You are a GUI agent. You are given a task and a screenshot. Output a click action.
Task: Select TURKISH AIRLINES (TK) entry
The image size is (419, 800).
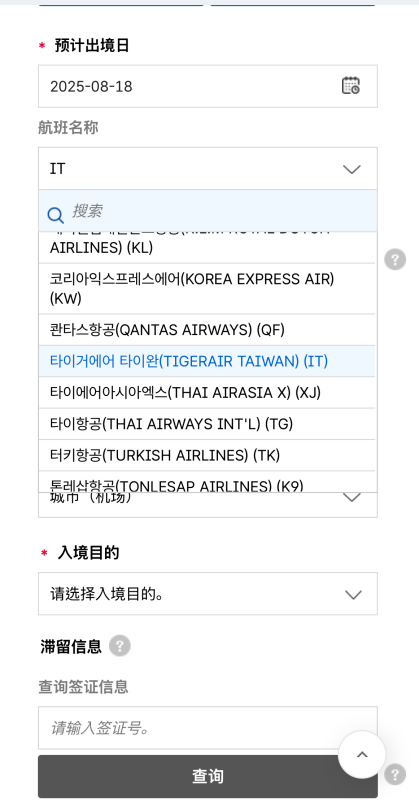207,455
